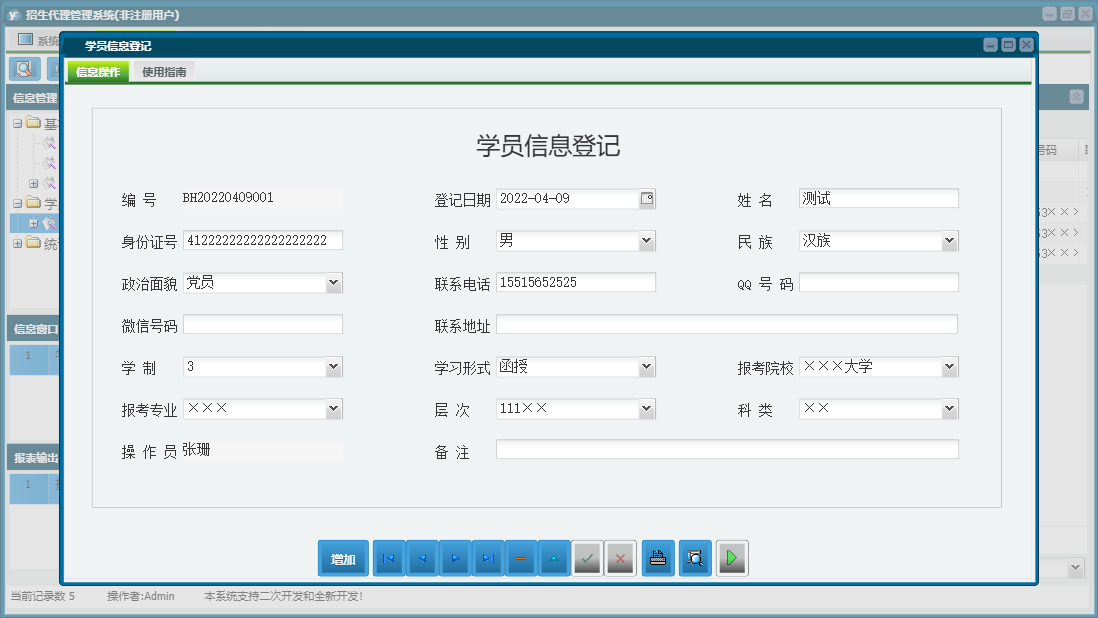Click the red X cancel icon
This screenshot has width=1098, height=618.
(620, 559)
